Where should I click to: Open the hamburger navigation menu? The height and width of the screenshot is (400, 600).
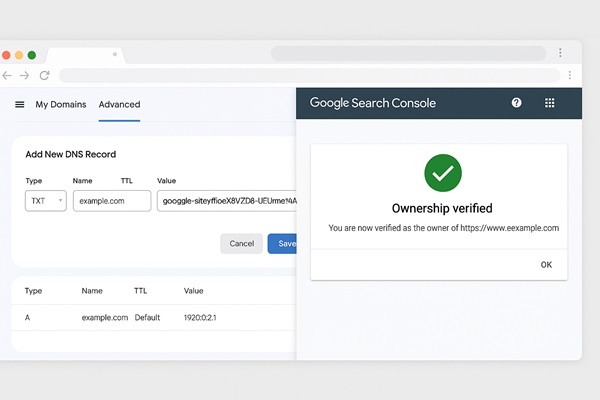[x=19, y=104]
